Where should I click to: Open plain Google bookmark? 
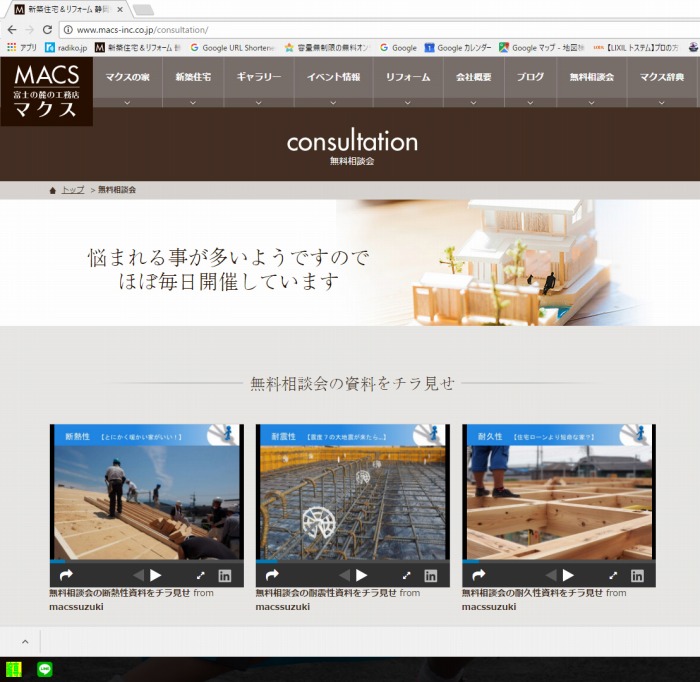click(x=398, y=47)
